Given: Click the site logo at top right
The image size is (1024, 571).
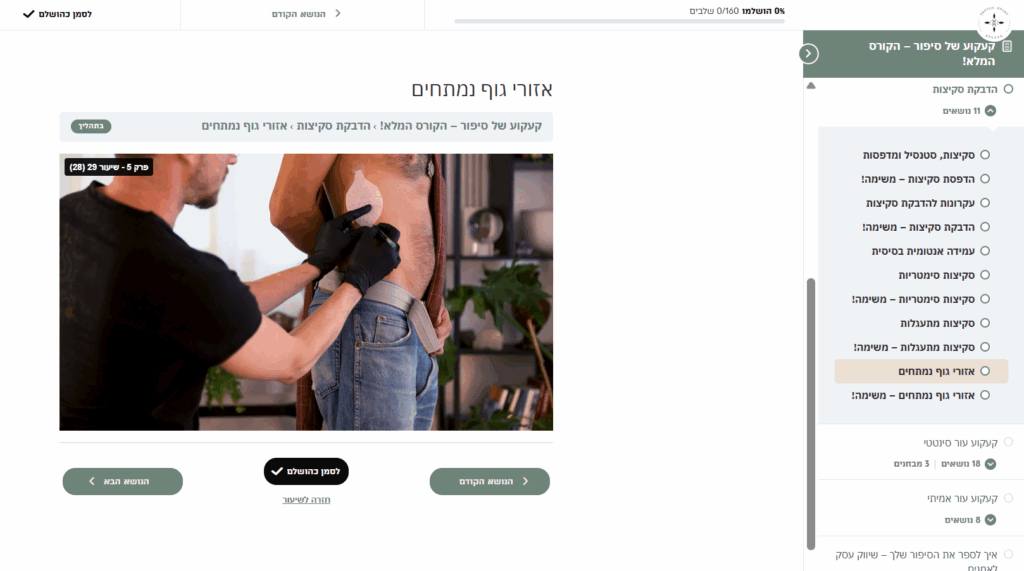Looking at the screenshot, I should (x=994, y=22).
